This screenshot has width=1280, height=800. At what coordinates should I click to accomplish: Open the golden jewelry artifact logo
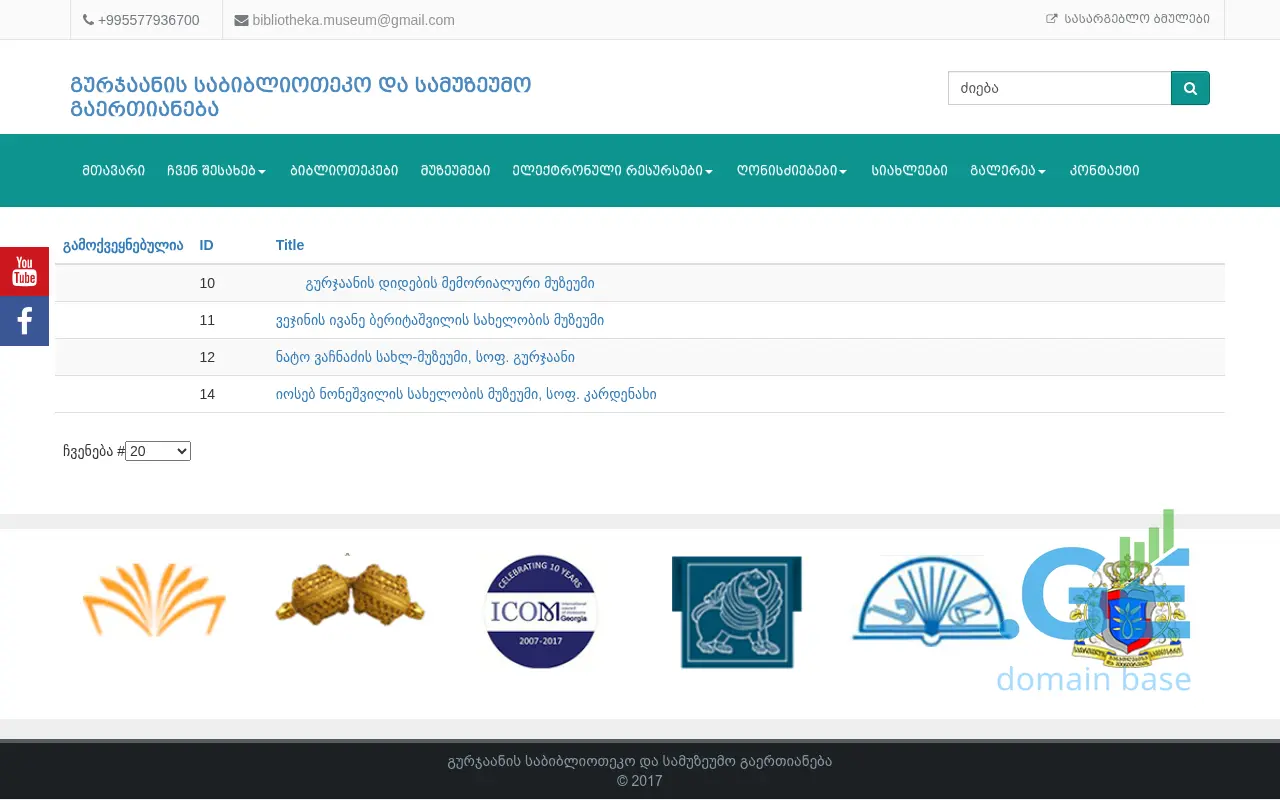[x=350, y=595]
